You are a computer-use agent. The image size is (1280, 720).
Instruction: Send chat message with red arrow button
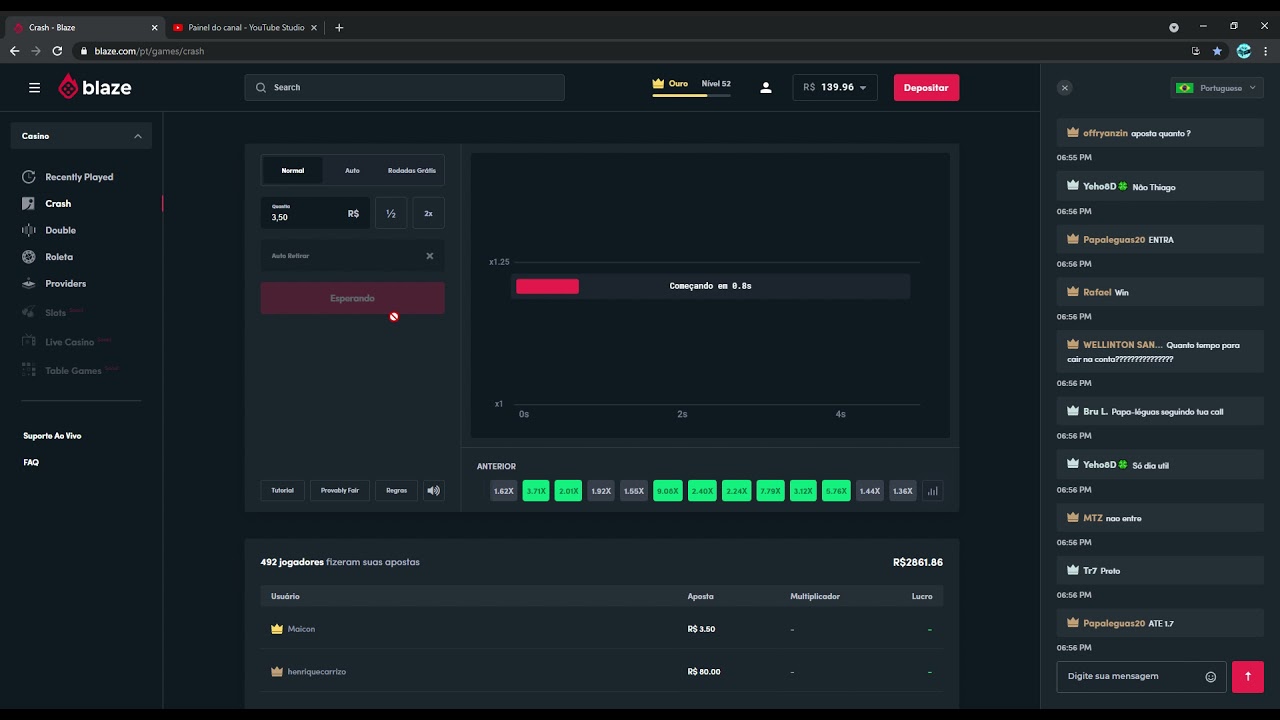point(1248,677)
